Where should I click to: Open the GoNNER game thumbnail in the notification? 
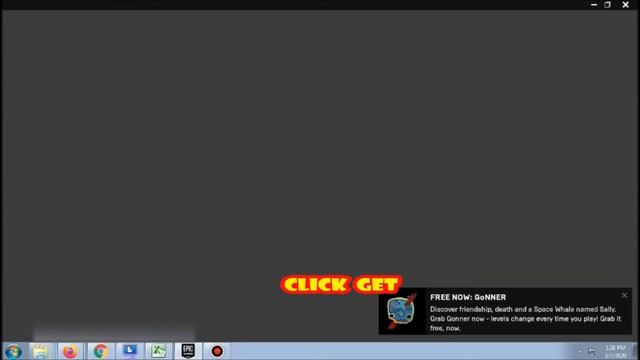(402, 311)
